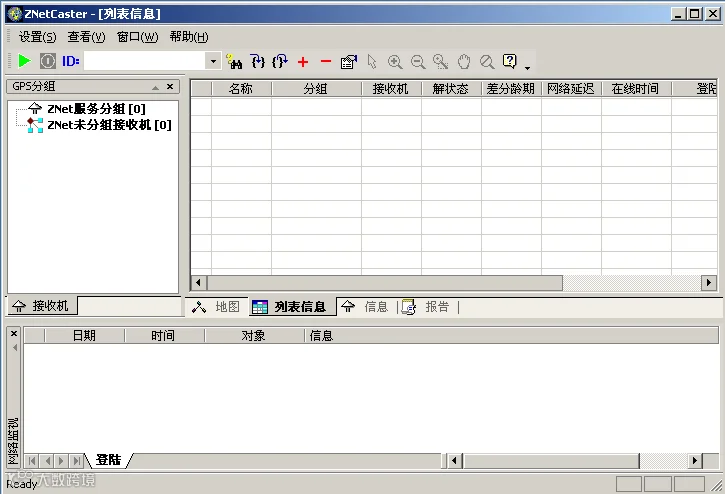725x494 pixels.
Task: Click the 网络延迟 column header
Action: (x=571, y=89)
